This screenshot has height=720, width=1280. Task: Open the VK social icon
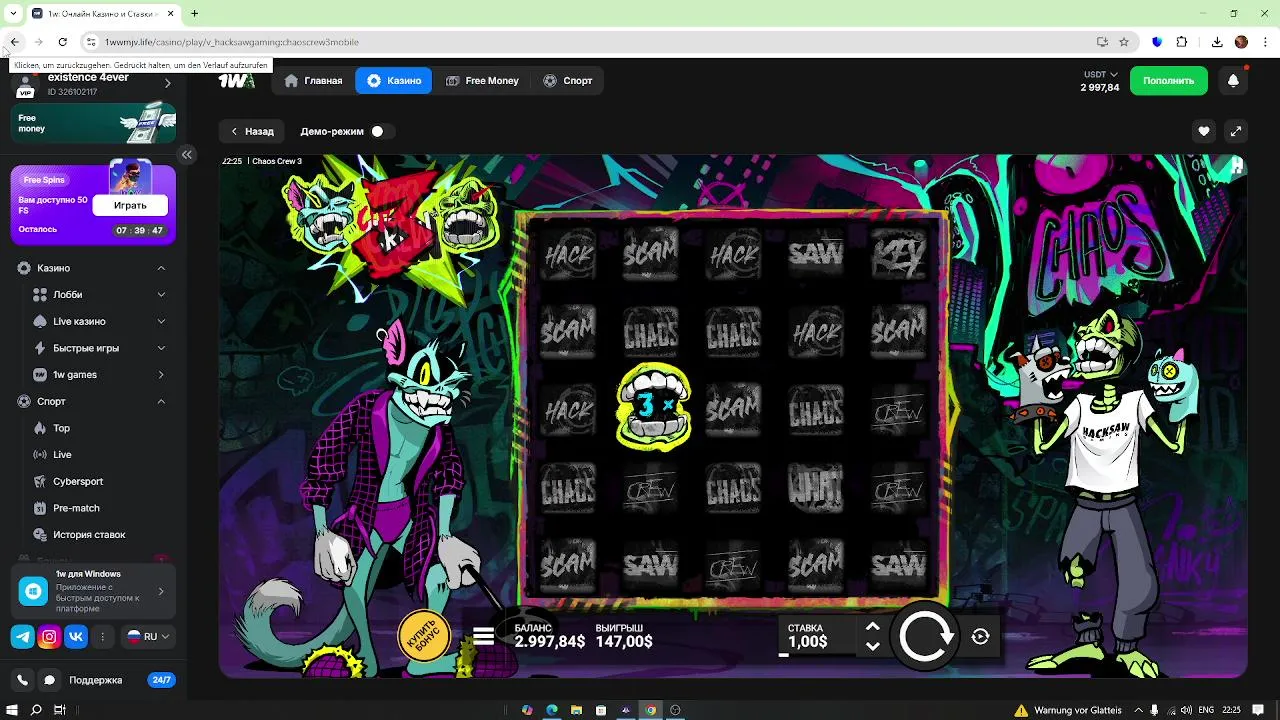click(x=76, y=636)
